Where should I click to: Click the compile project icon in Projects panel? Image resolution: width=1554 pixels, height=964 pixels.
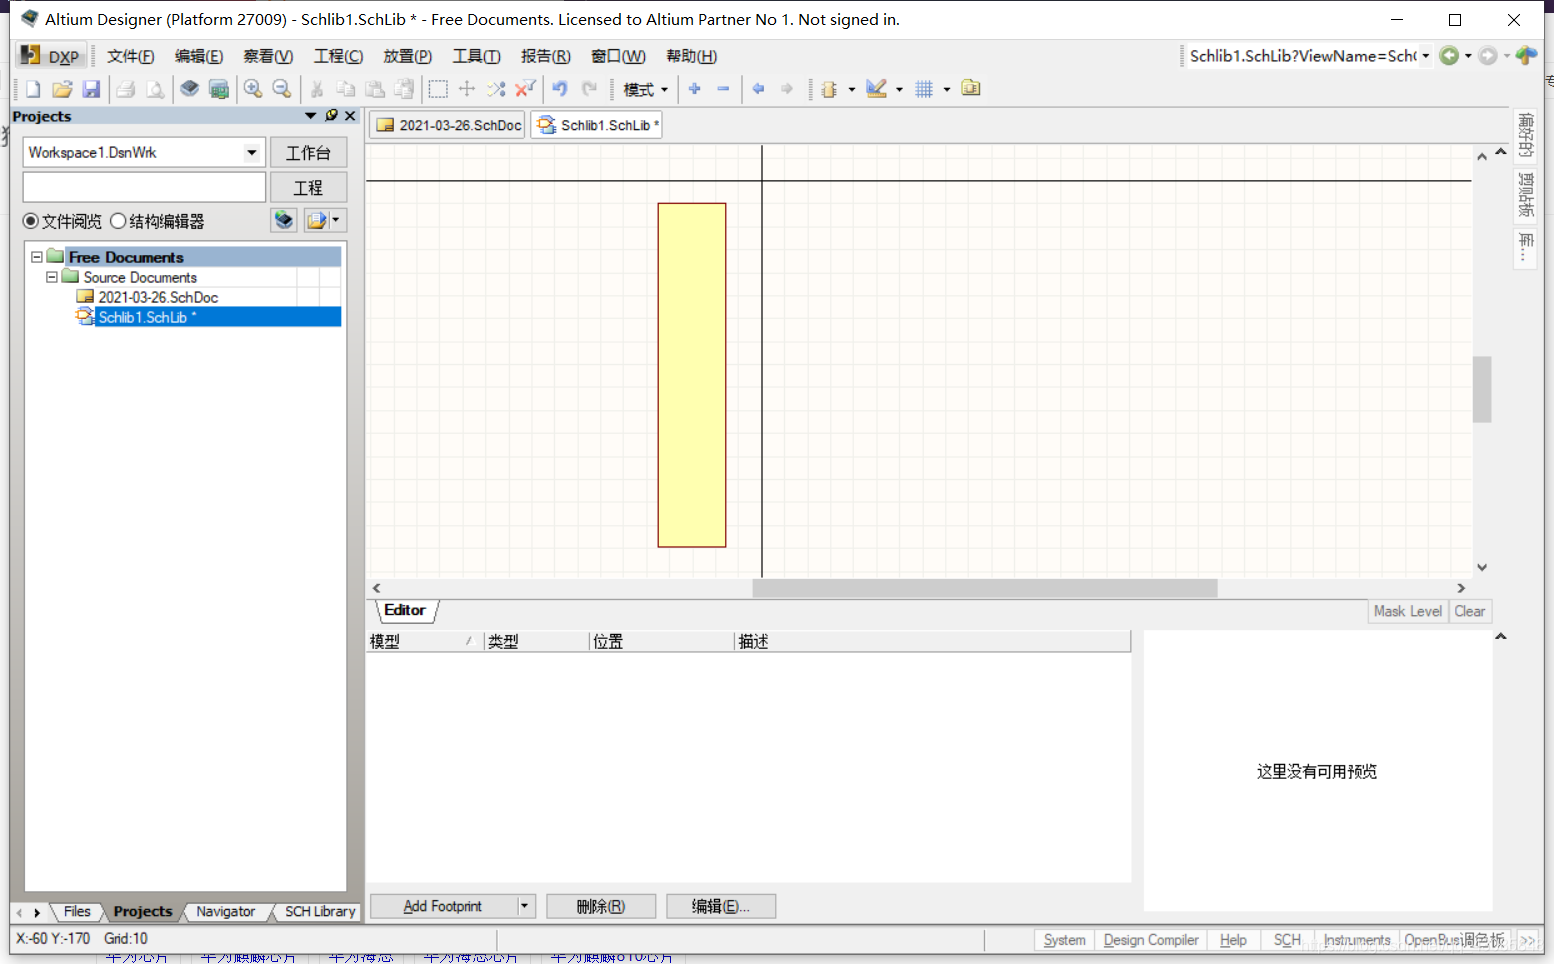pos(284,220)
